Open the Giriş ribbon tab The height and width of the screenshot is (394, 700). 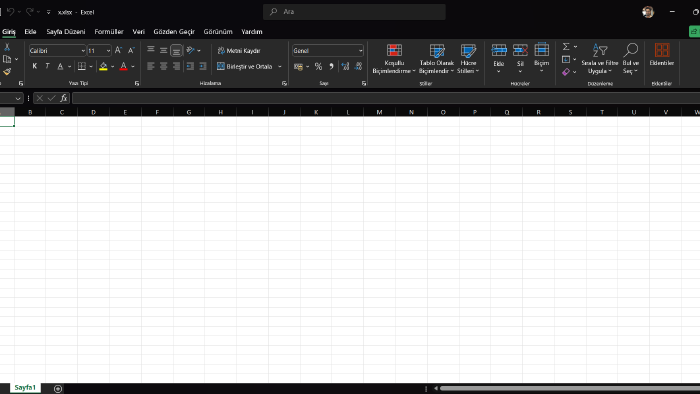[x=8, y=32]
